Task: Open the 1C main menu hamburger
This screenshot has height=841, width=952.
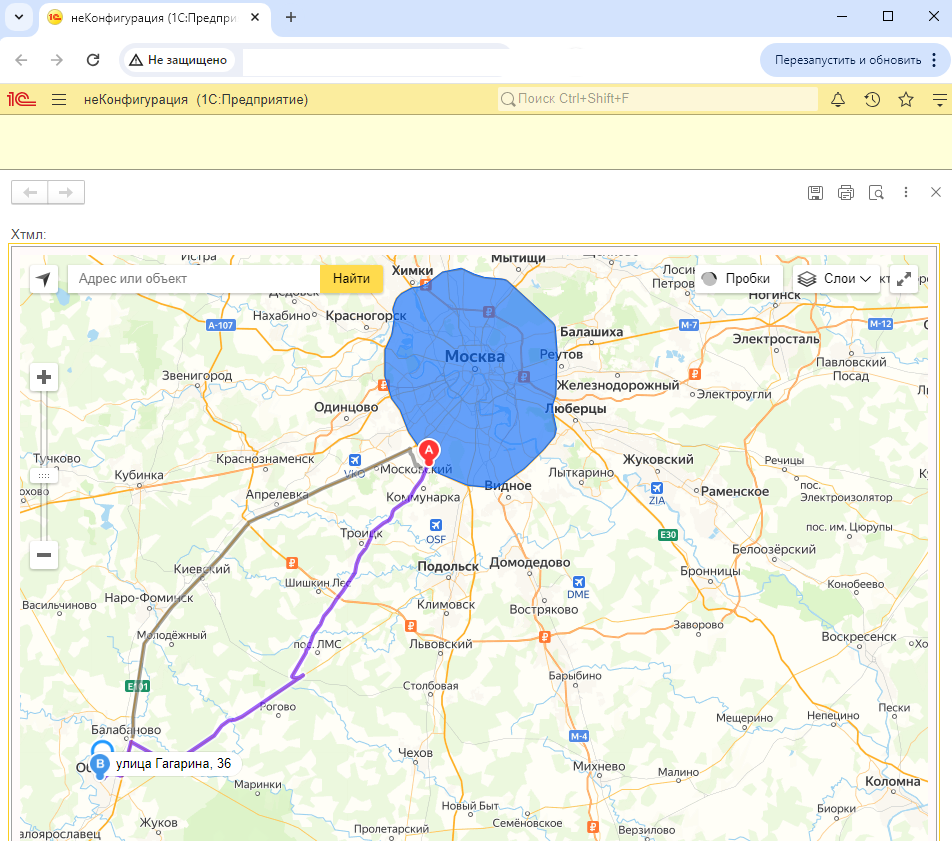Action: (x=59, y=100)
